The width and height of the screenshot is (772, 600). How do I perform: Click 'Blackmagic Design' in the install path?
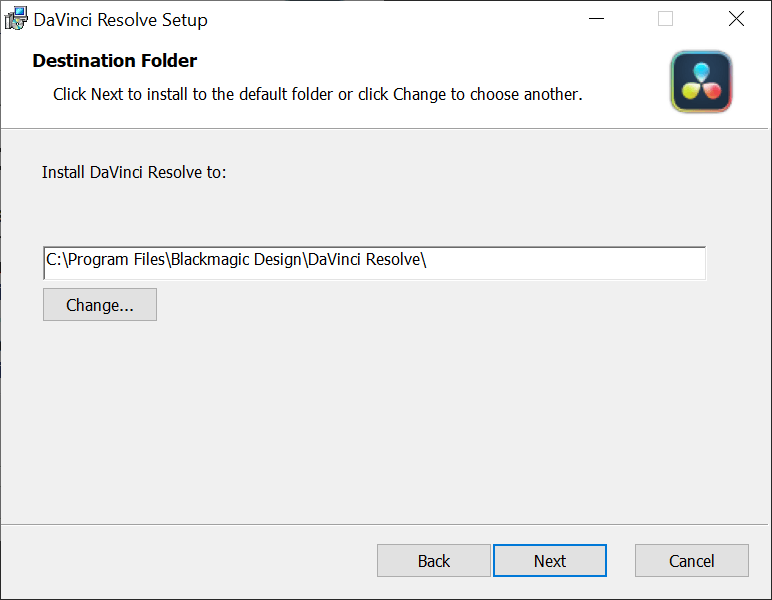[x=235, y=260]
